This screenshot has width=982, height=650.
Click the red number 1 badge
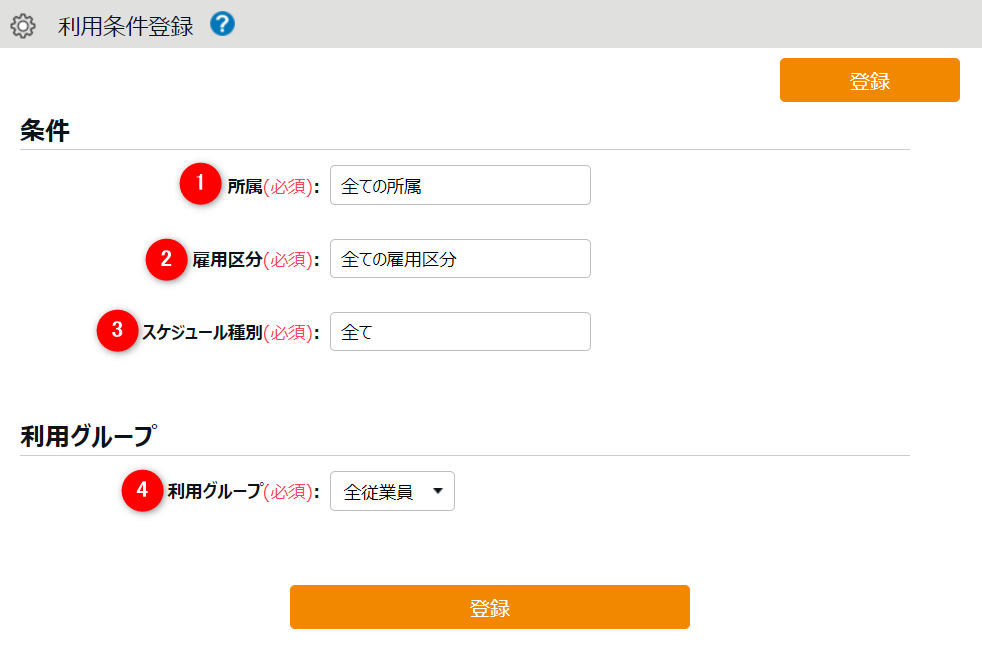point(200,185)
